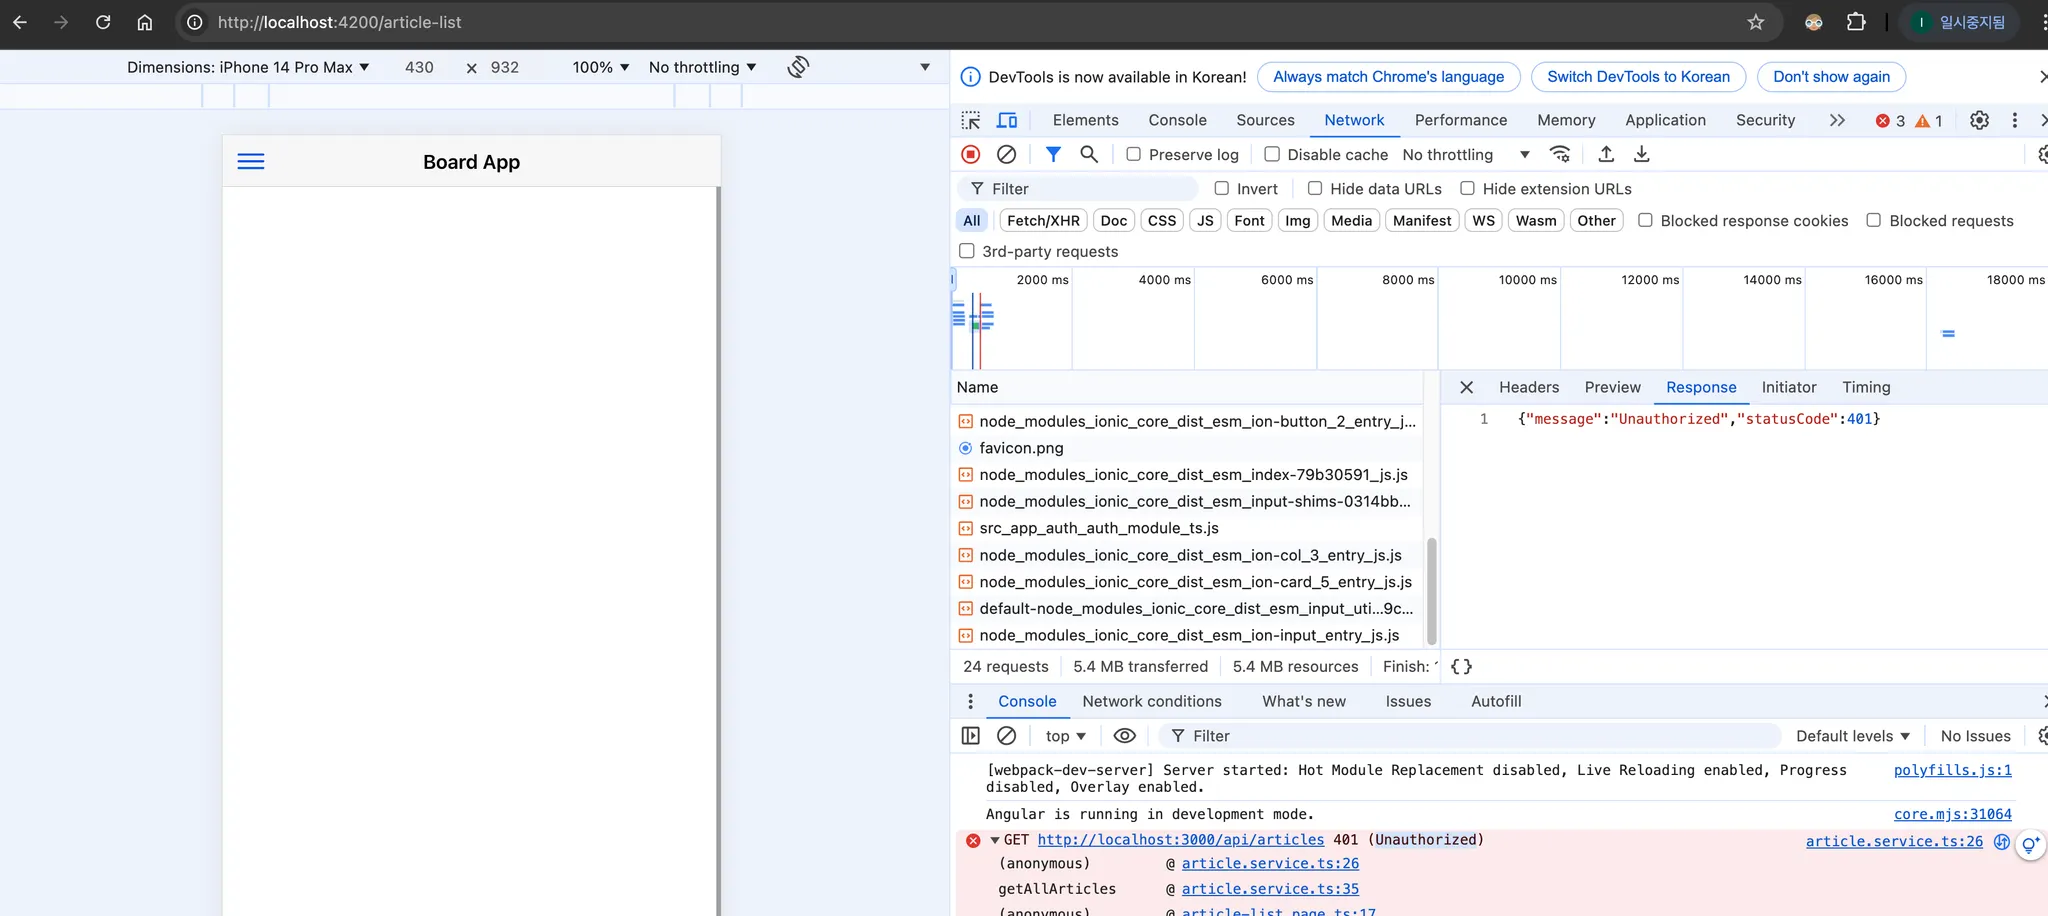This screenshot has width=2048, height=916.
Task: Switch to the Elements tab
Action: 1085,120
